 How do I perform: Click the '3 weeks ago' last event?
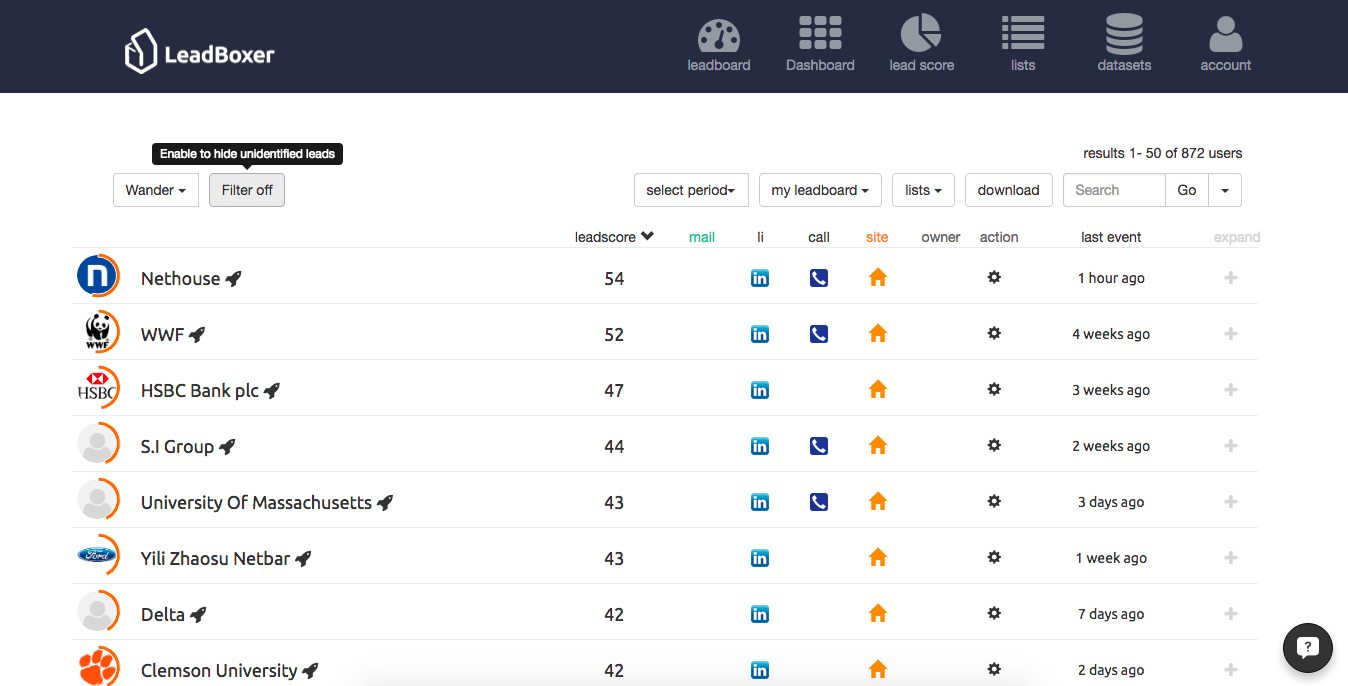pos(1111,390)
